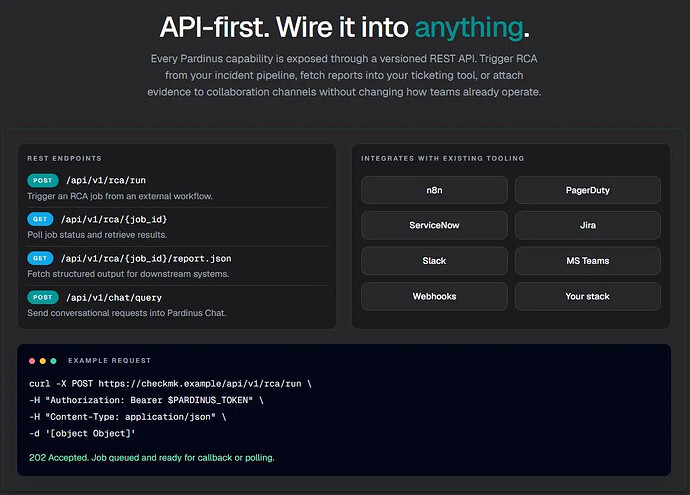The image size is (690, 495).
Task: Click the Content-Type application/json line
Action: [128, 417]
